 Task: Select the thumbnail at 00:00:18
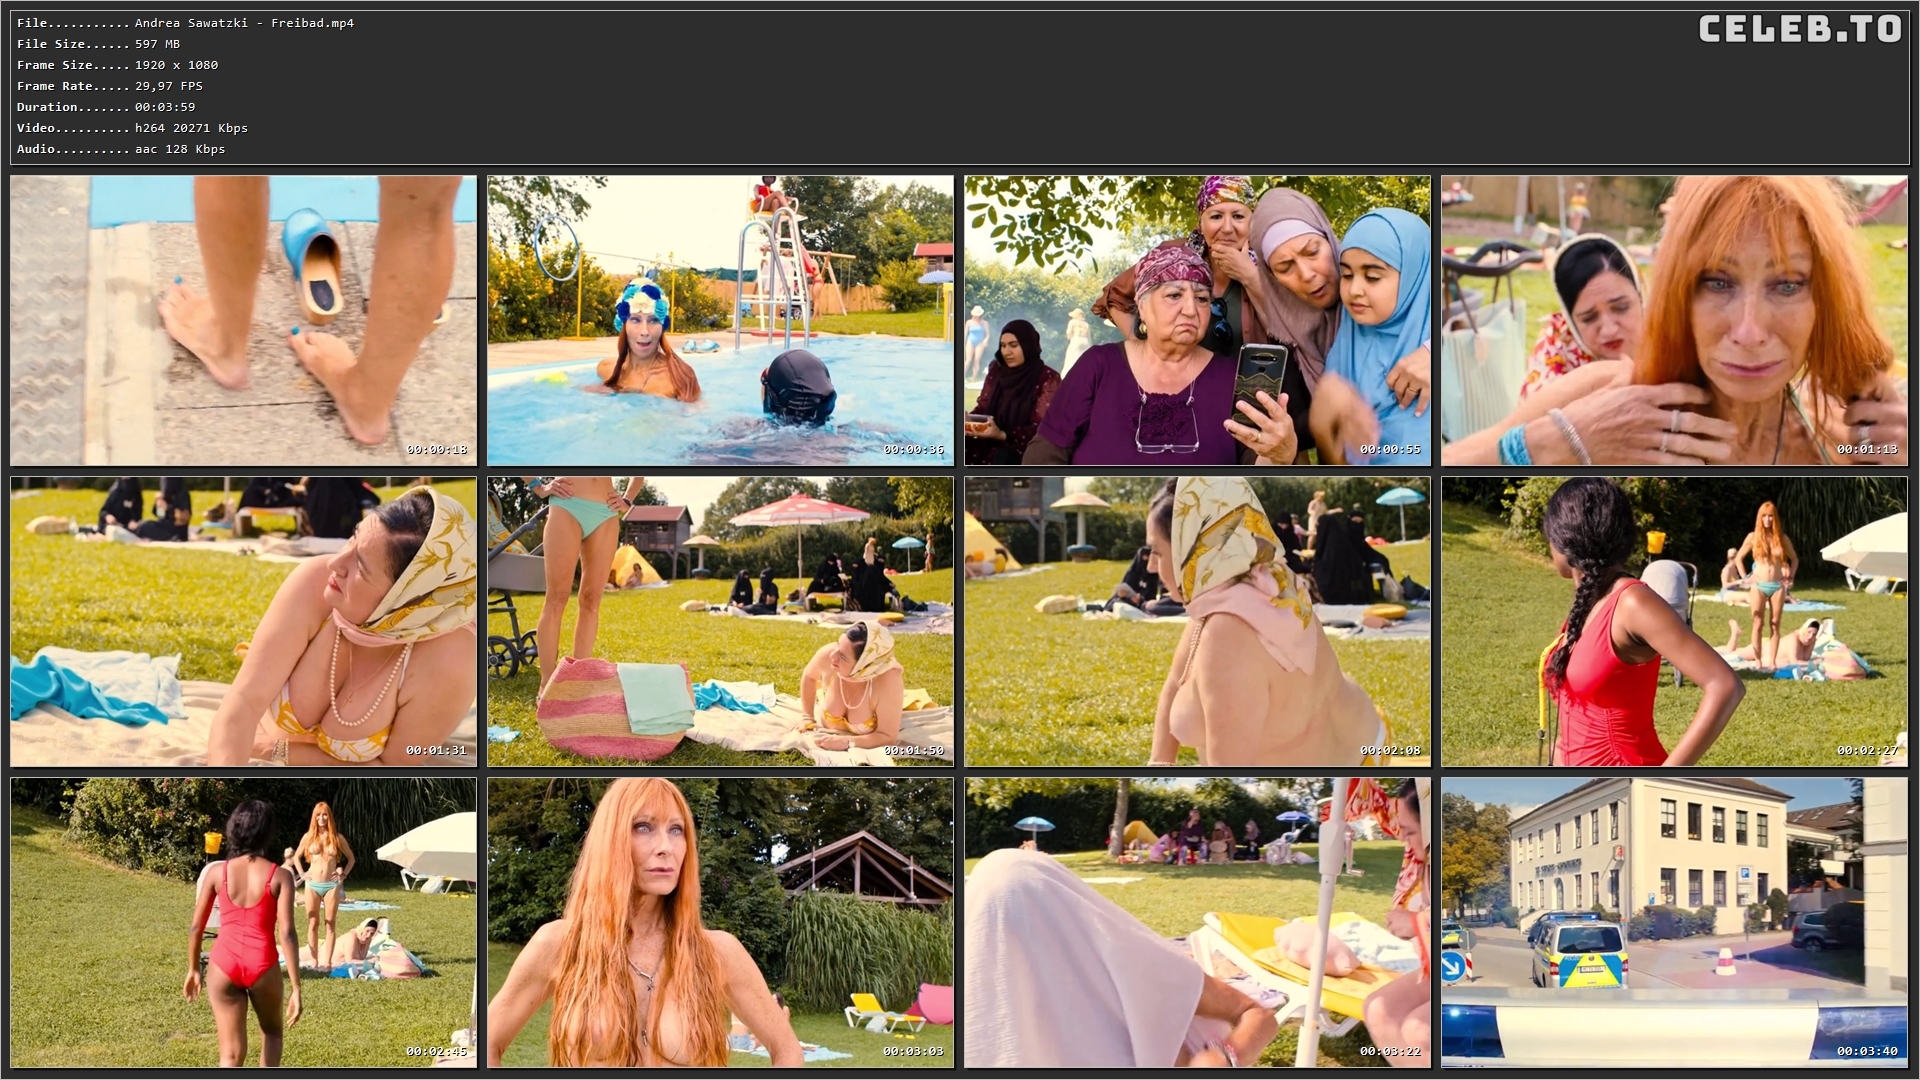pyautogui.click(x=243, y=320)
